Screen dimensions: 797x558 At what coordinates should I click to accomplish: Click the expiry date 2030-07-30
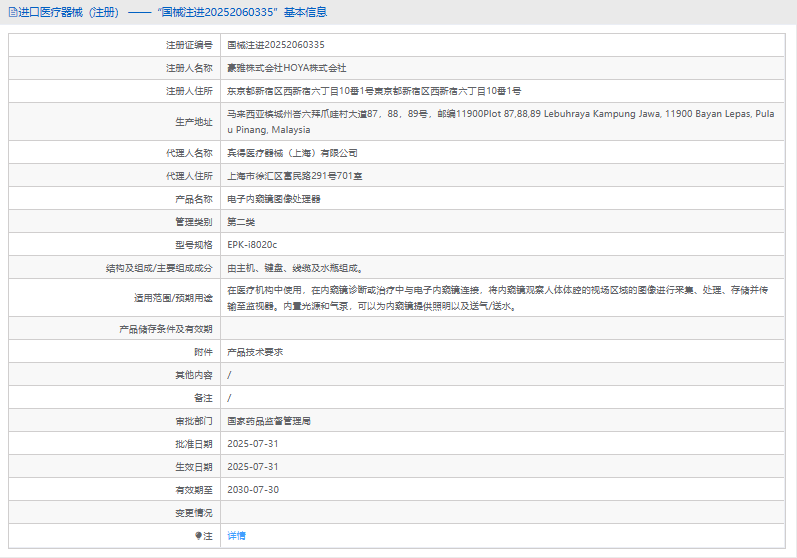(x=253, y=490)
